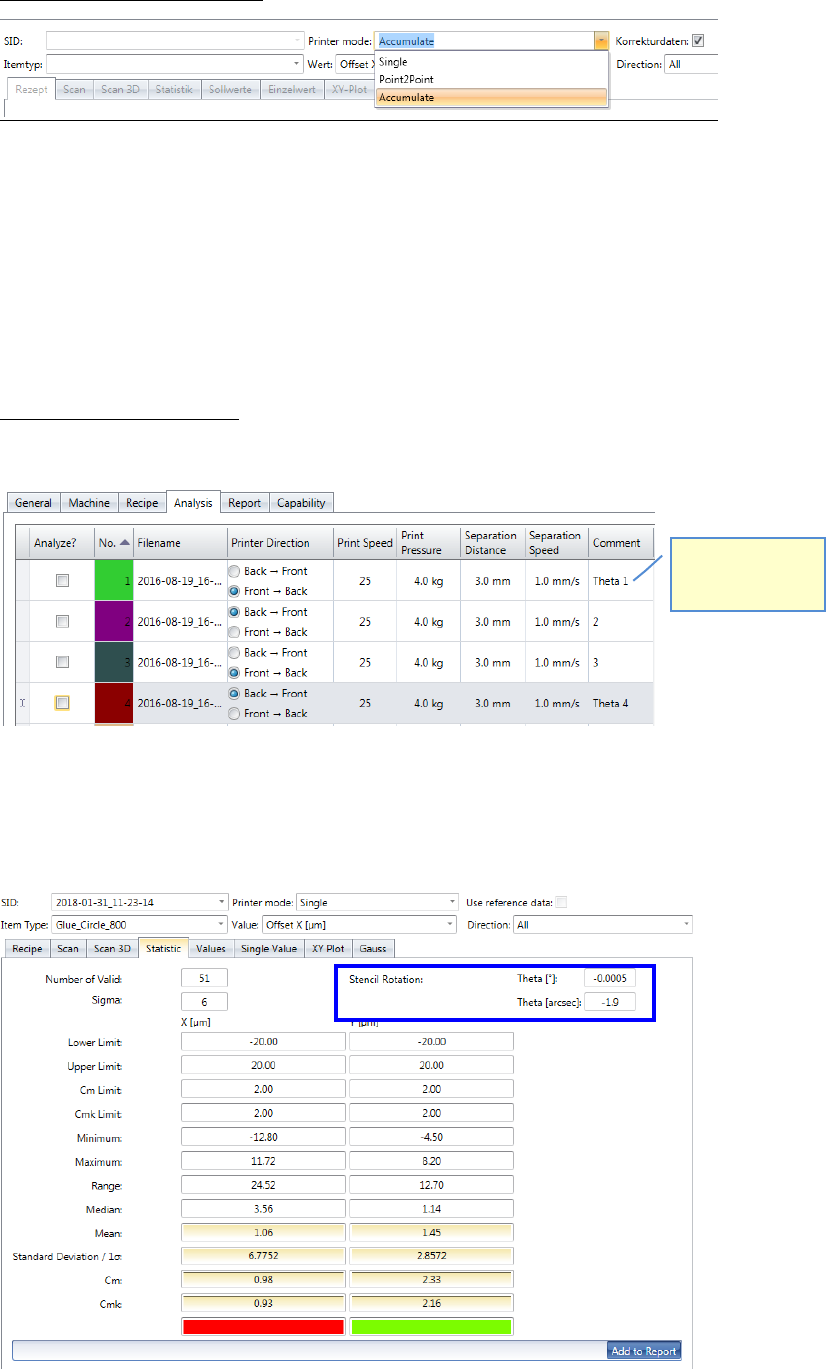
Task: Select Back → Front for row number 1
Action: coord(234,571)
